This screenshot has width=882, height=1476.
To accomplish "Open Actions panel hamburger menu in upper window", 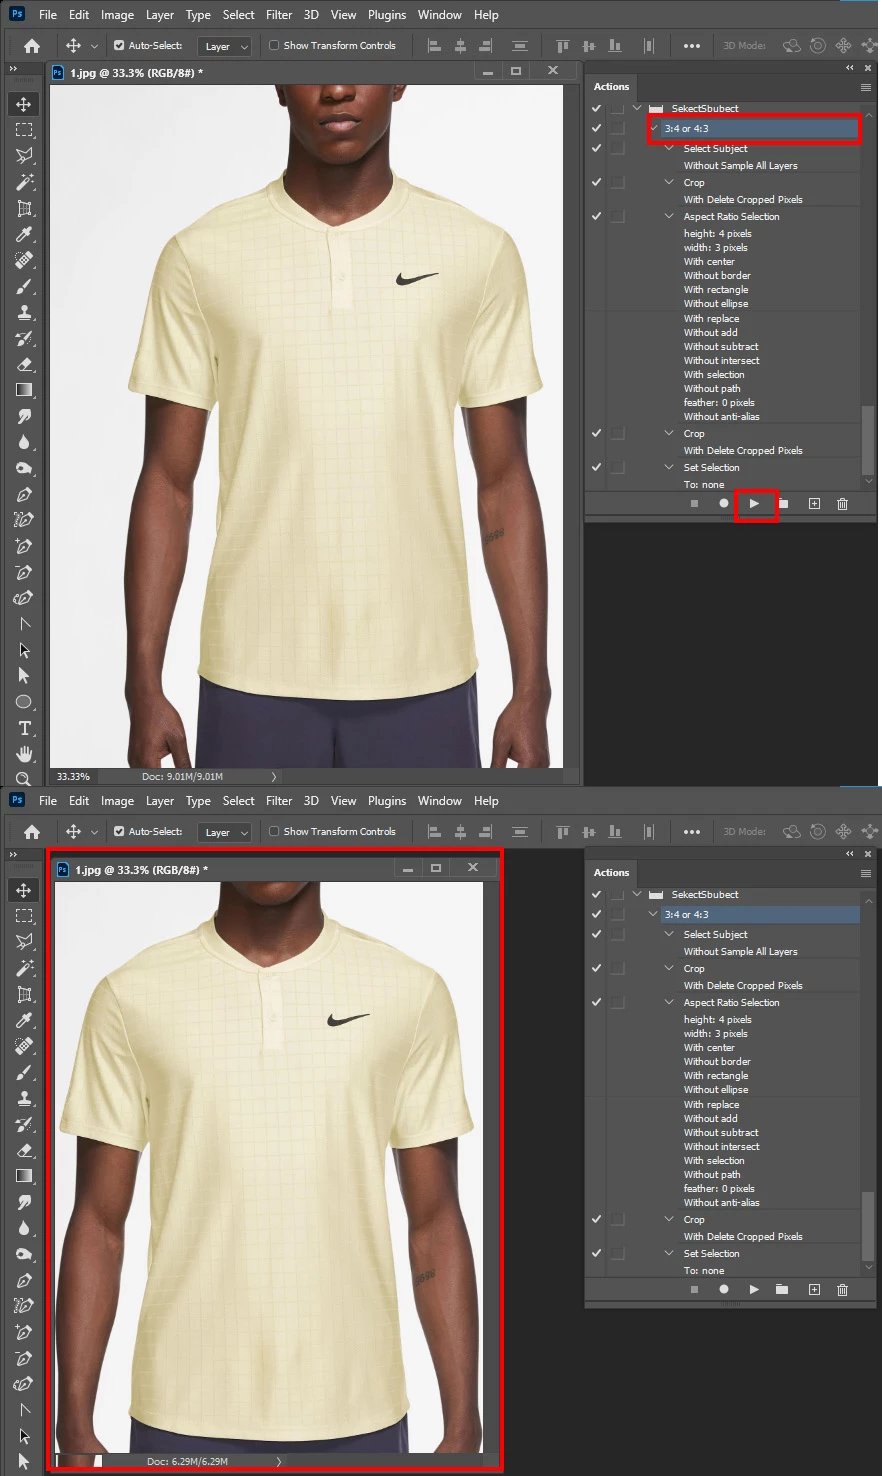I will (x=866, y=87).
